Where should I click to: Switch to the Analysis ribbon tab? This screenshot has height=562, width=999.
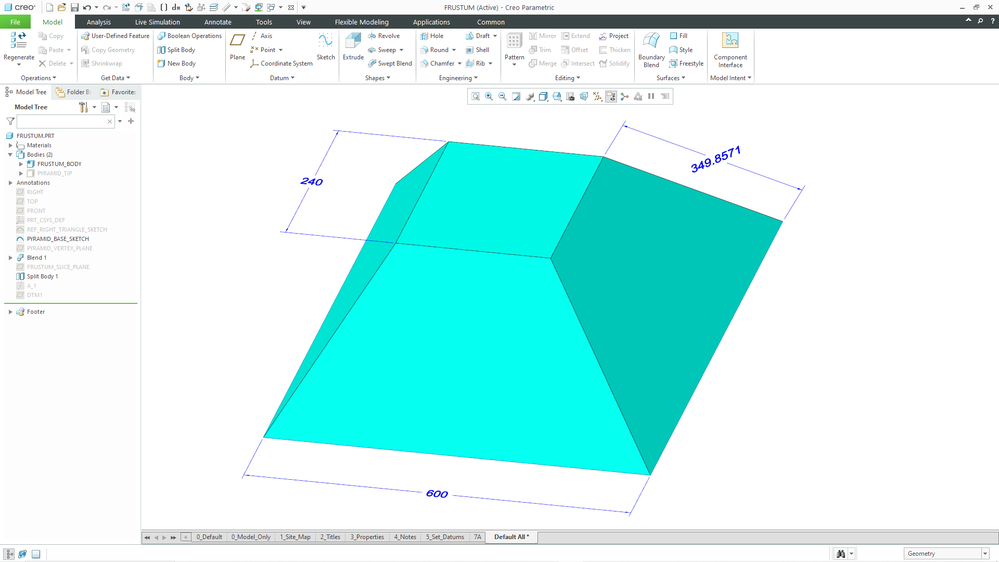(x=99, y=22)
